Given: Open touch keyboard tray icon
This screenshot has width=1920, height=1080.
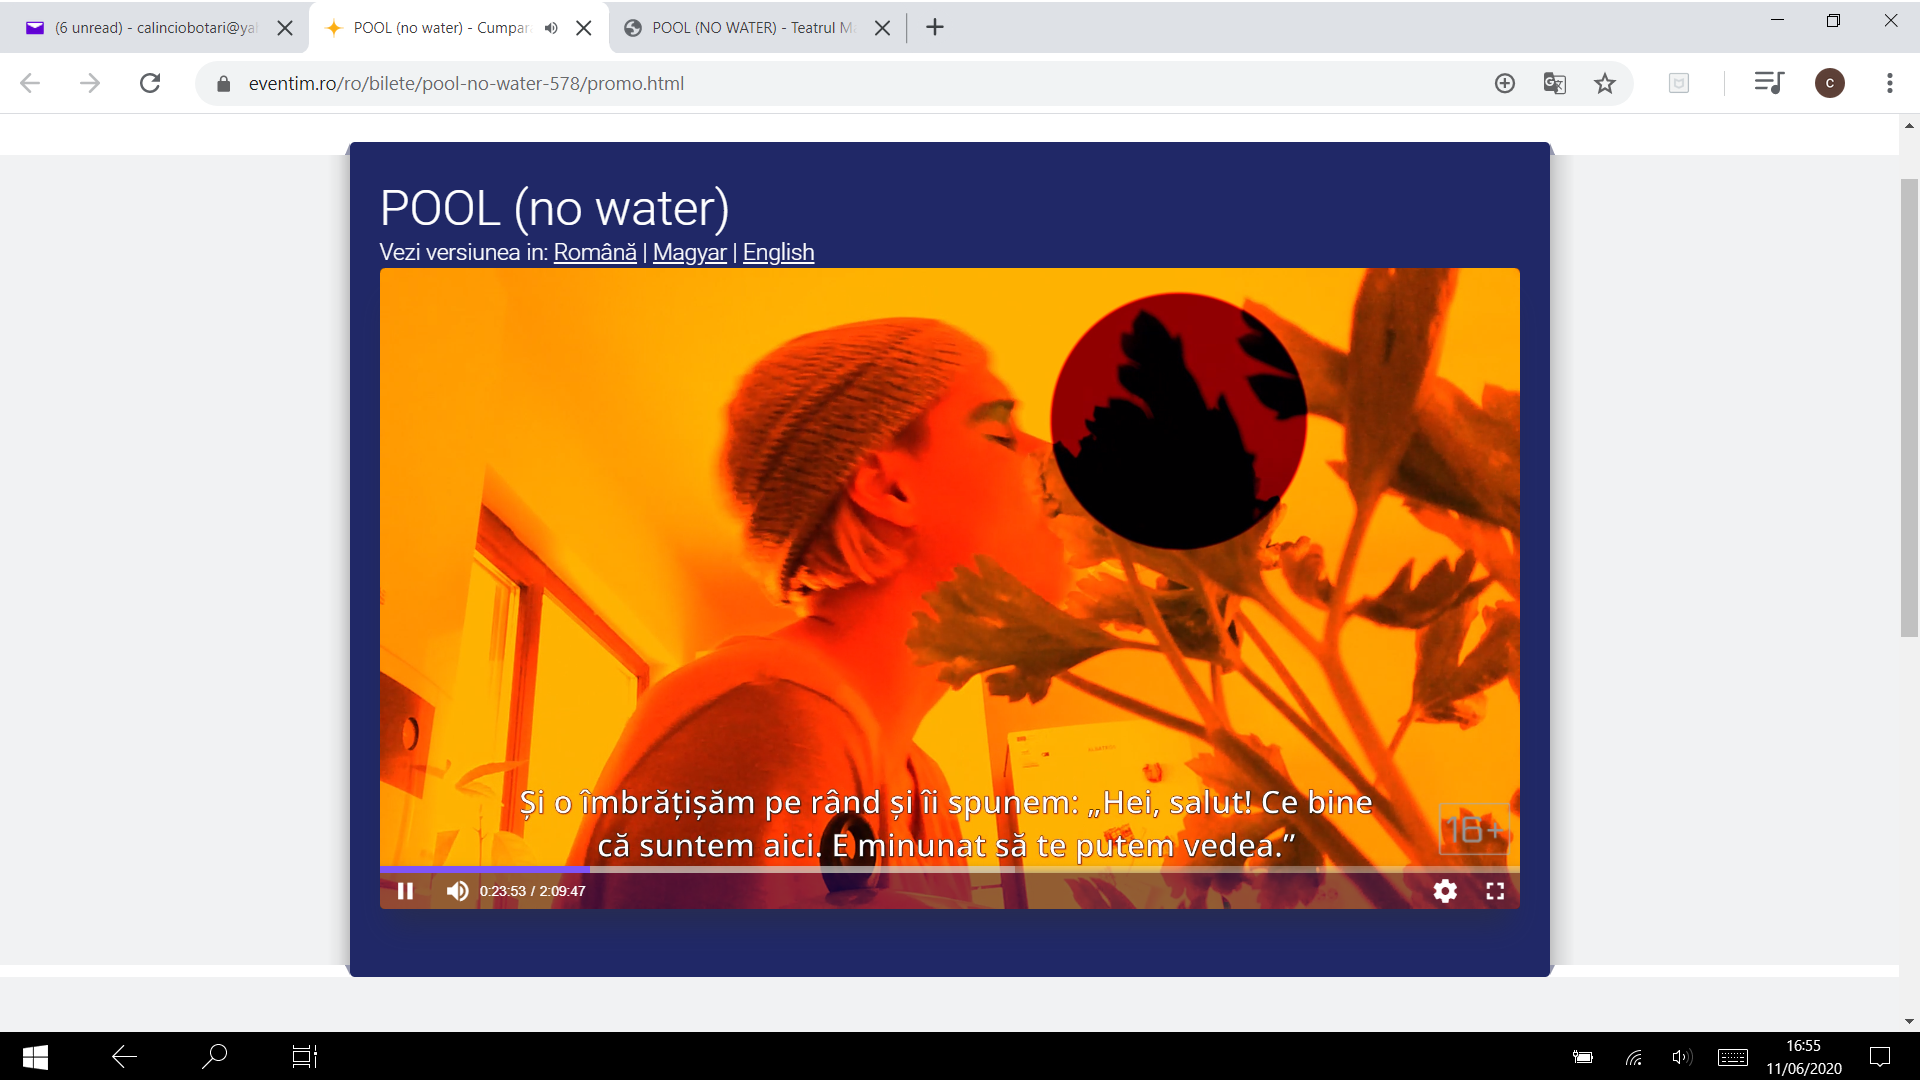Looking at the screenshot, I should point(1733,1057).
